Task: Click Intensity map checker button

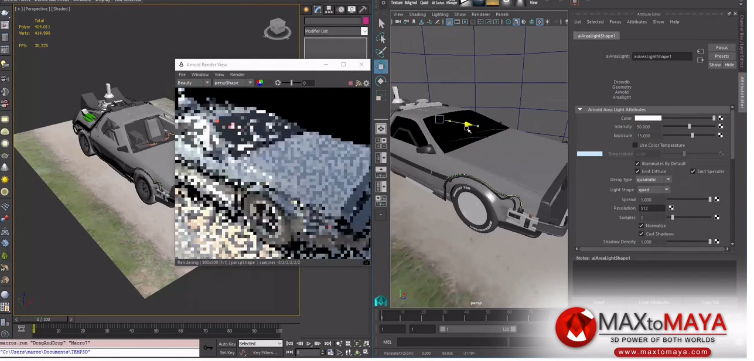Action: pyautogui.click(x=720, y=126)
